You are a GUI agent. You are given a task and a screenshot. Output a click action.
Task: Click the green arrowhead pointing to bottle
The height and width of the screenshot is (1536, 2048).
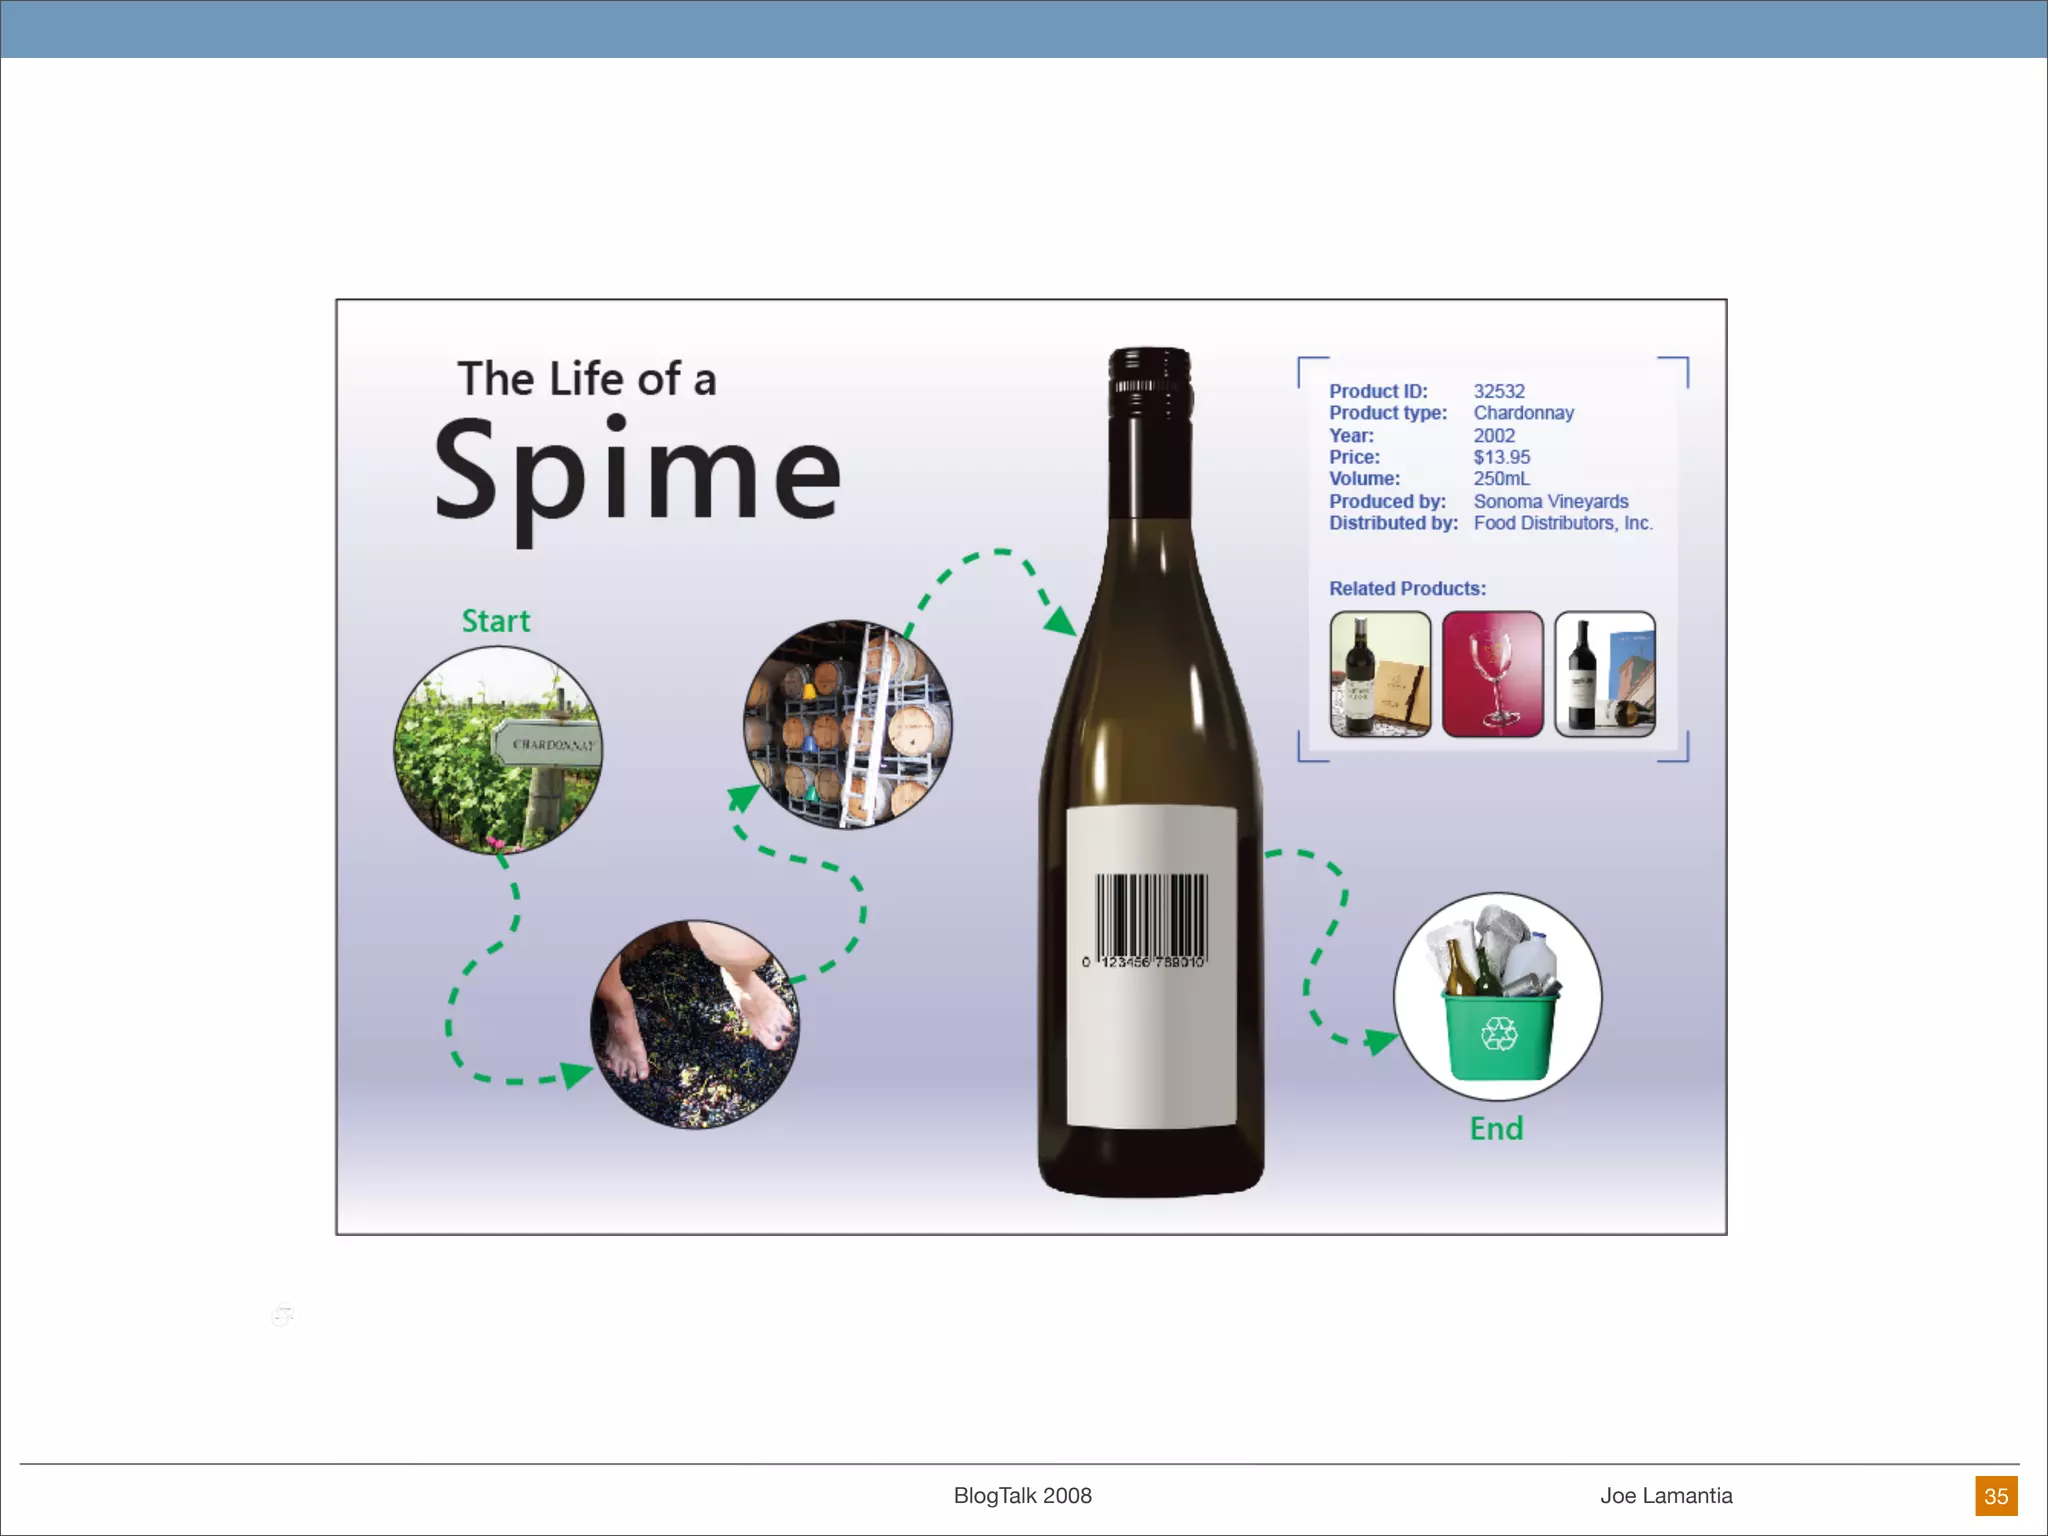(1060, 622)
